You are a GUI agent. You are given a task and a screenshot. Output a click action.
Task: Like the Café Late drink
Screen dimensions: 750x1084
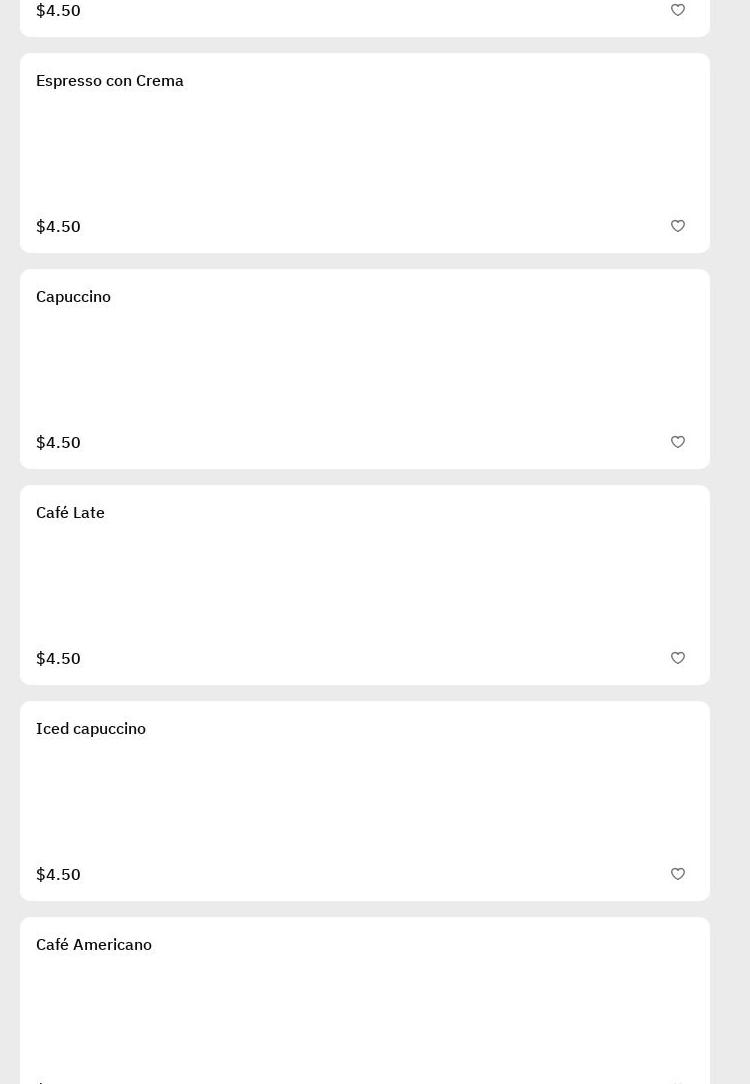point(678,659)
